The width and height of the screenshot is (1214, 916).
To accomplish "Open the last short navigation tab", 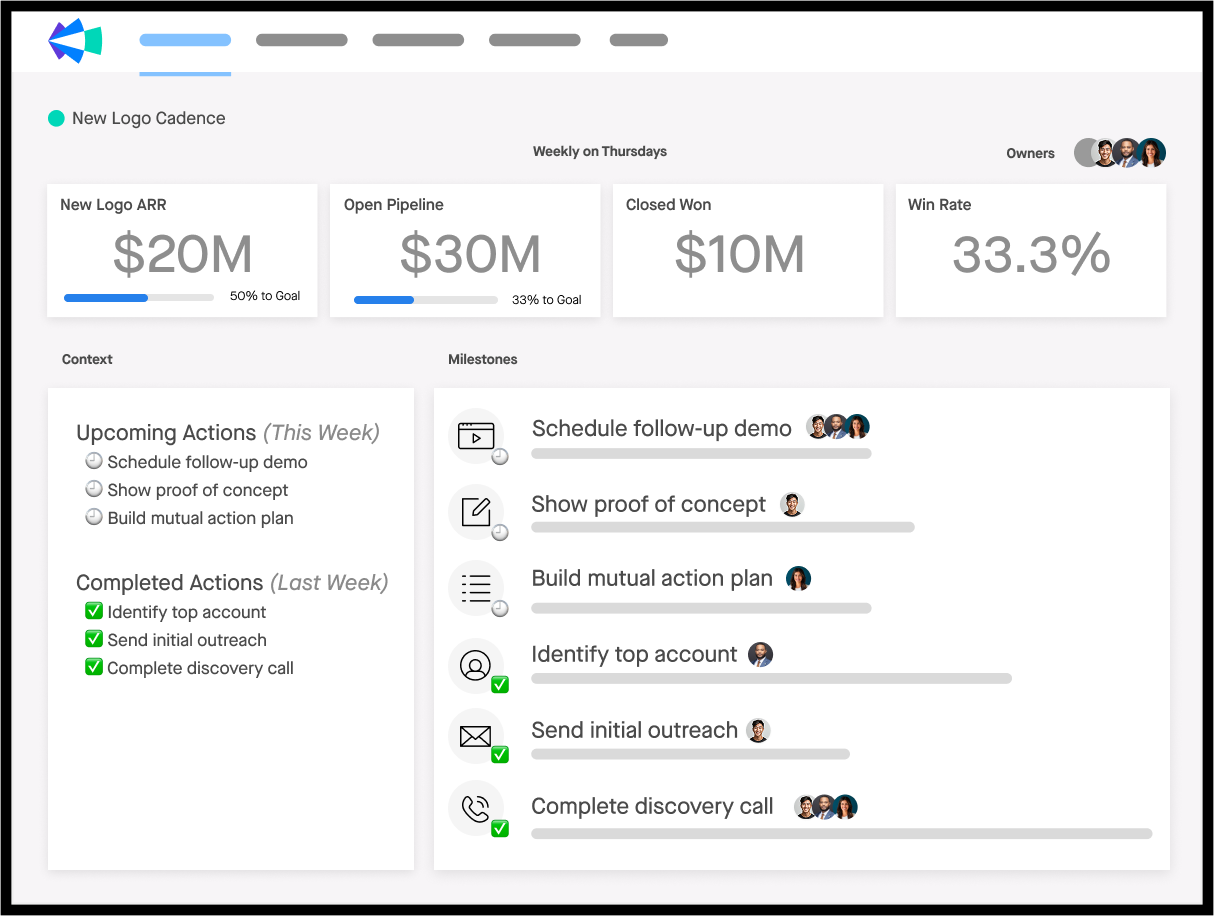I will [638, 40].
